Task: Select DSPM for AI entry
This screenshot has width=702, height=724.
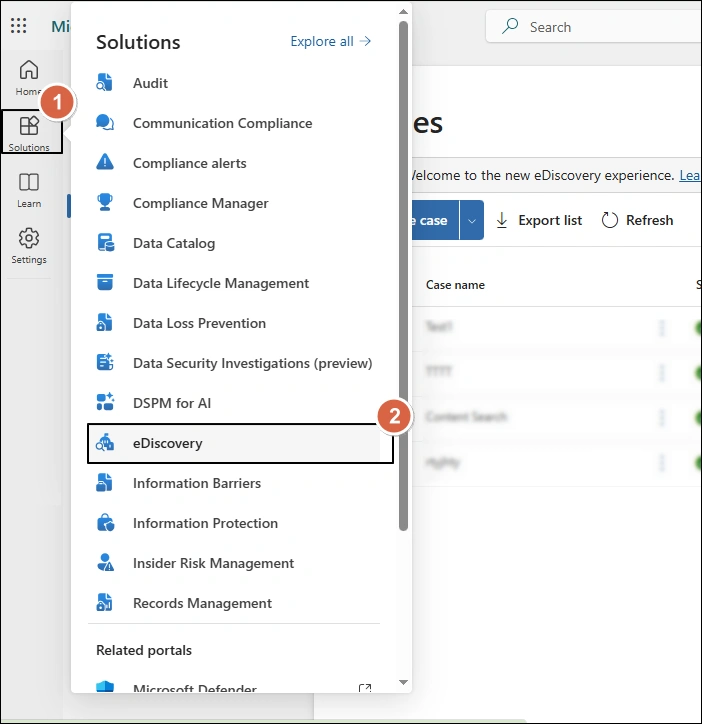Action: pyautogui.click(x=234, y=403)
